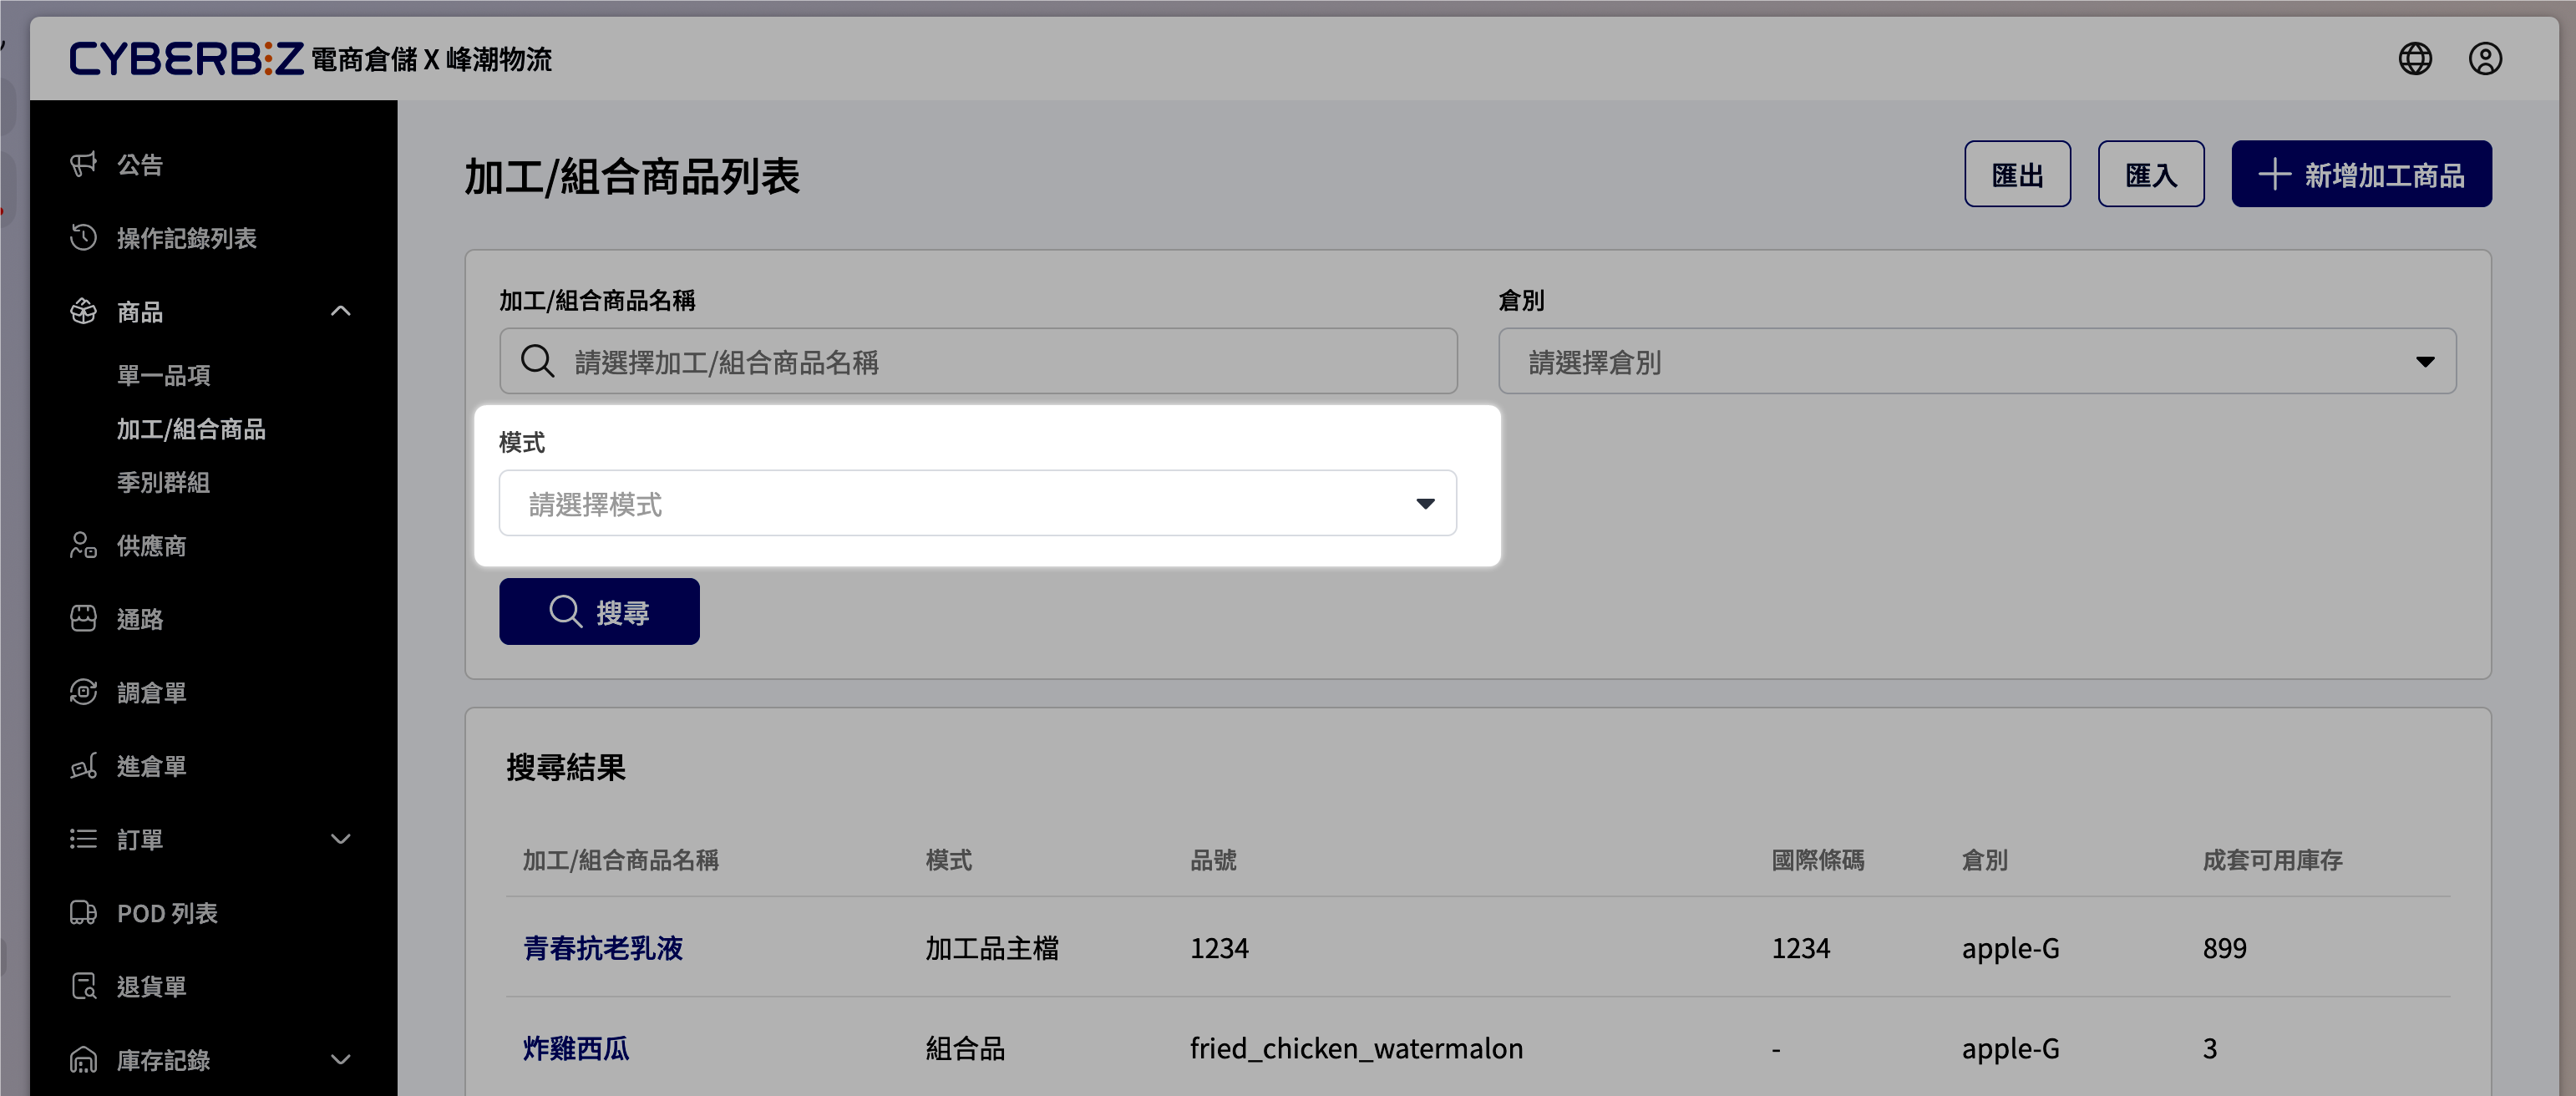Open the 請選擇模式 mode dropdown

point(977,503)
